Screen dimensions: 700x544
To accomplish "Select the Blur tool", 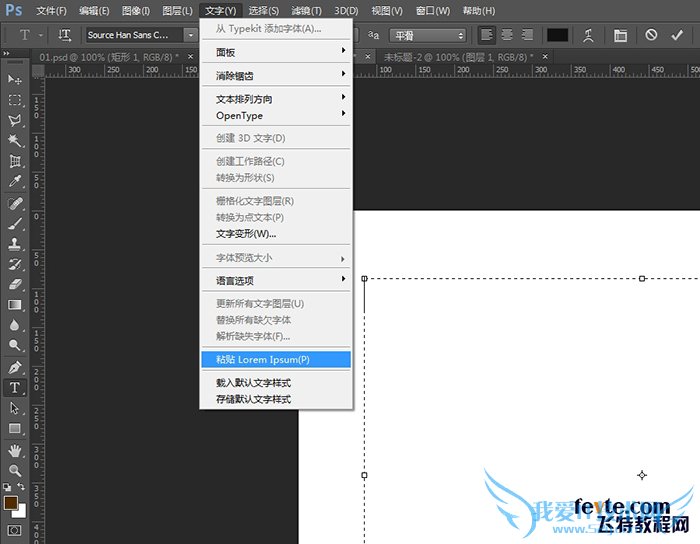I will [x=14, y=325].
